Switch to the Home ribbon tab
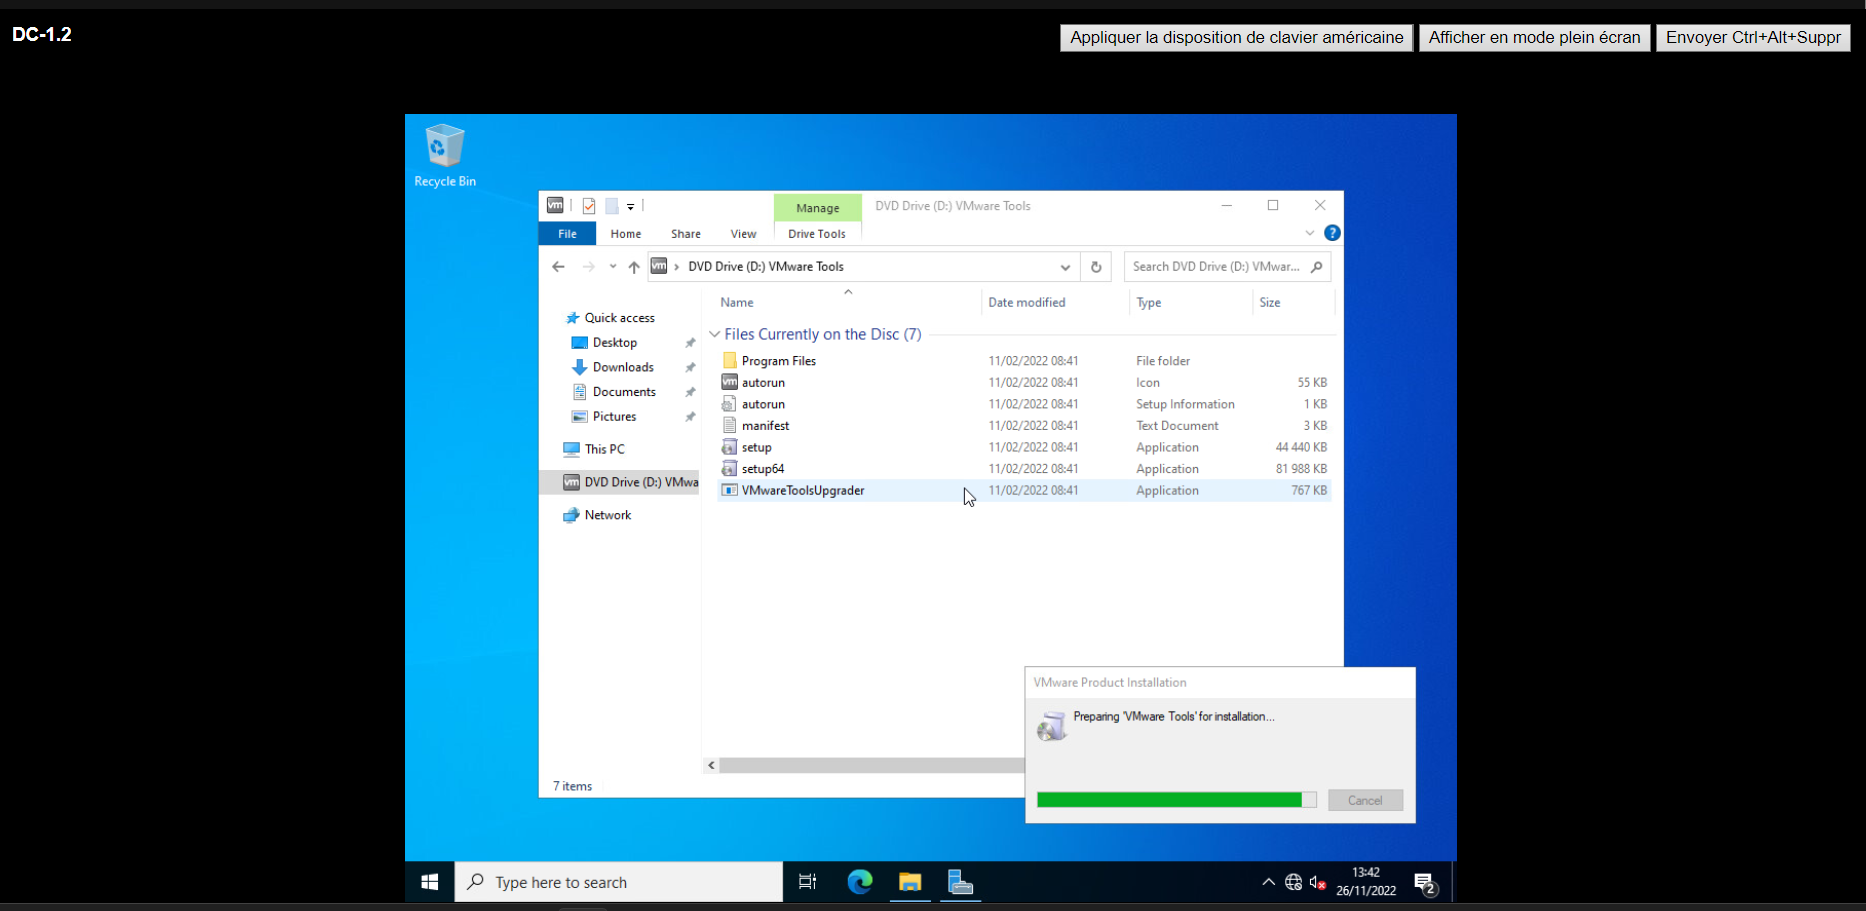1866x911 pixels. coord(626,234)
